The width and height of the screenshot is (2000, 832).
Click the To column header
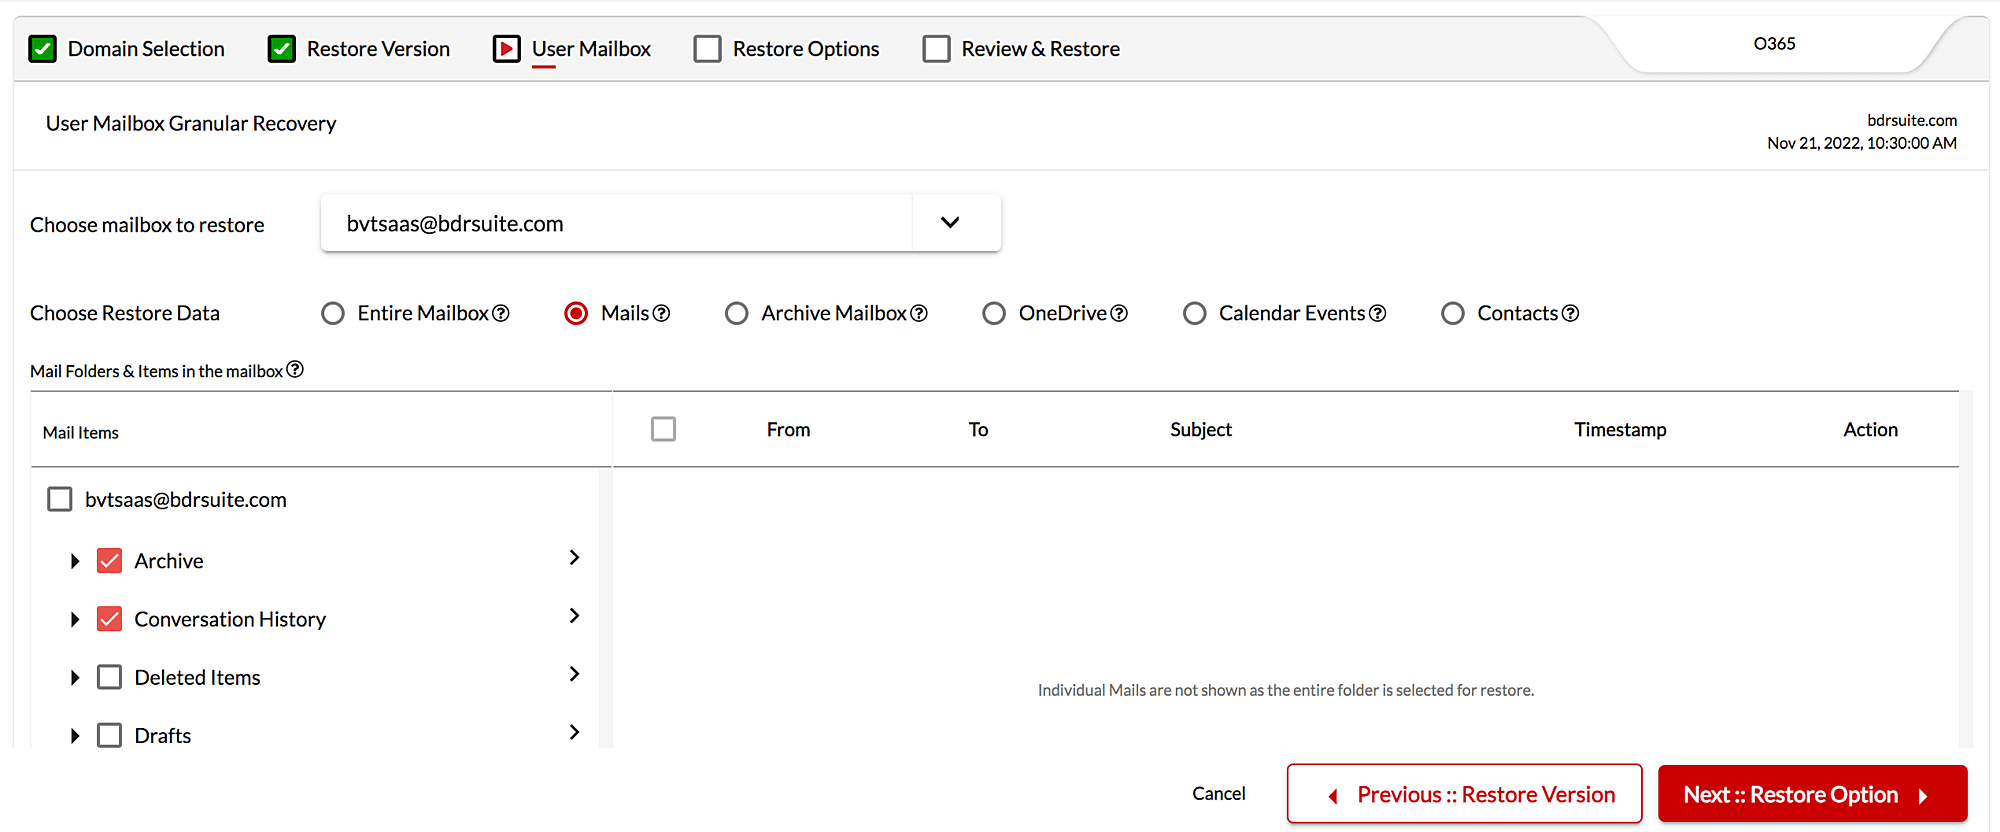coord(978,429)
